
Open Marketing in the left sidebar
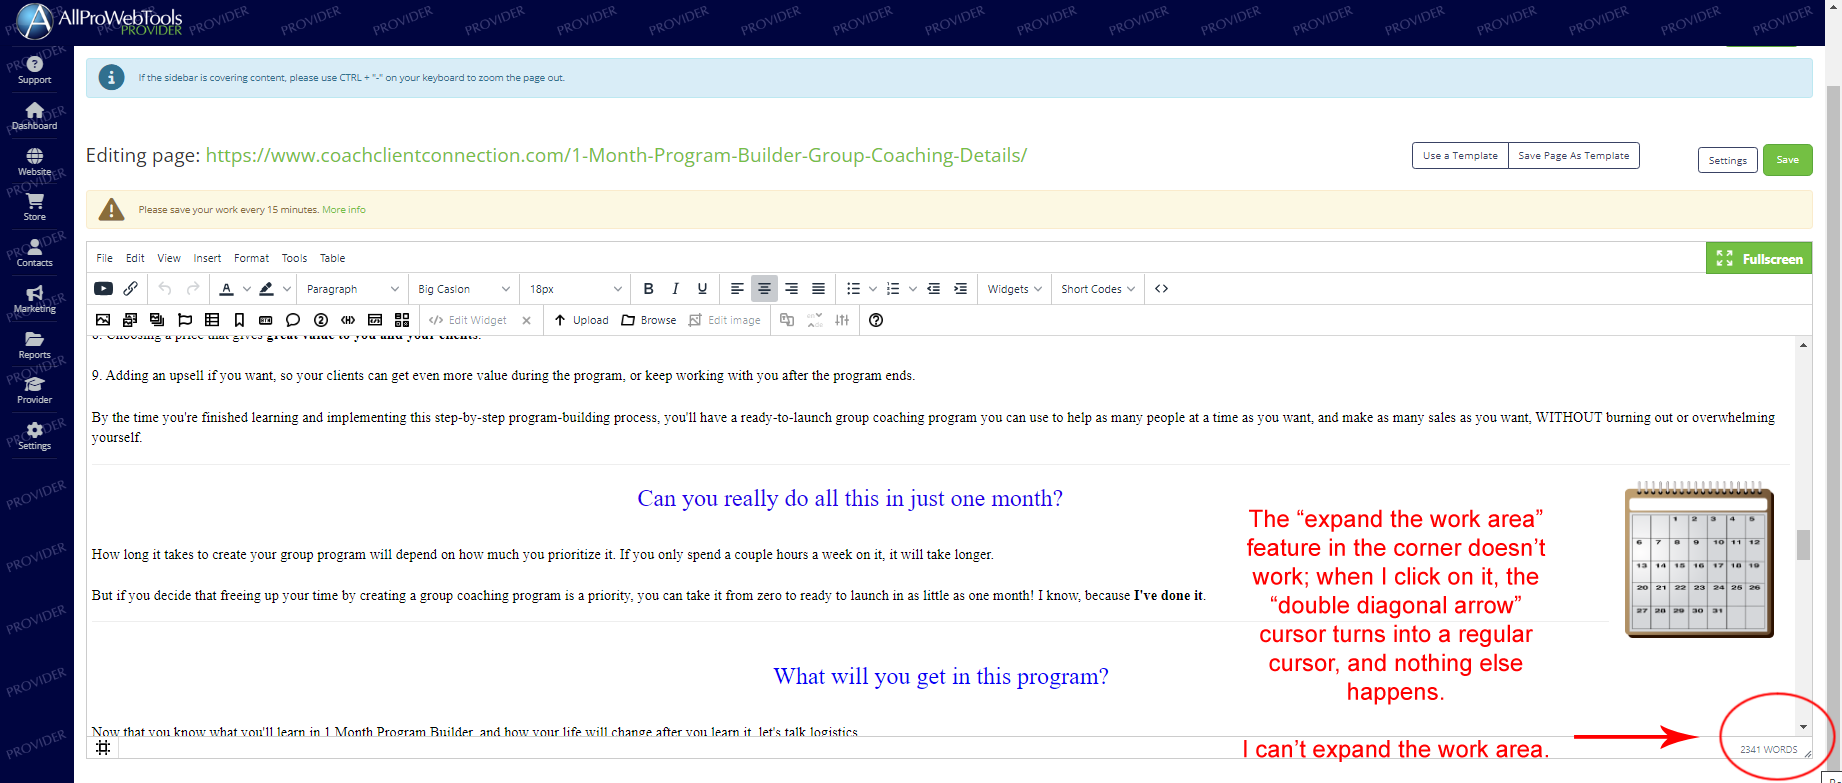34,299
